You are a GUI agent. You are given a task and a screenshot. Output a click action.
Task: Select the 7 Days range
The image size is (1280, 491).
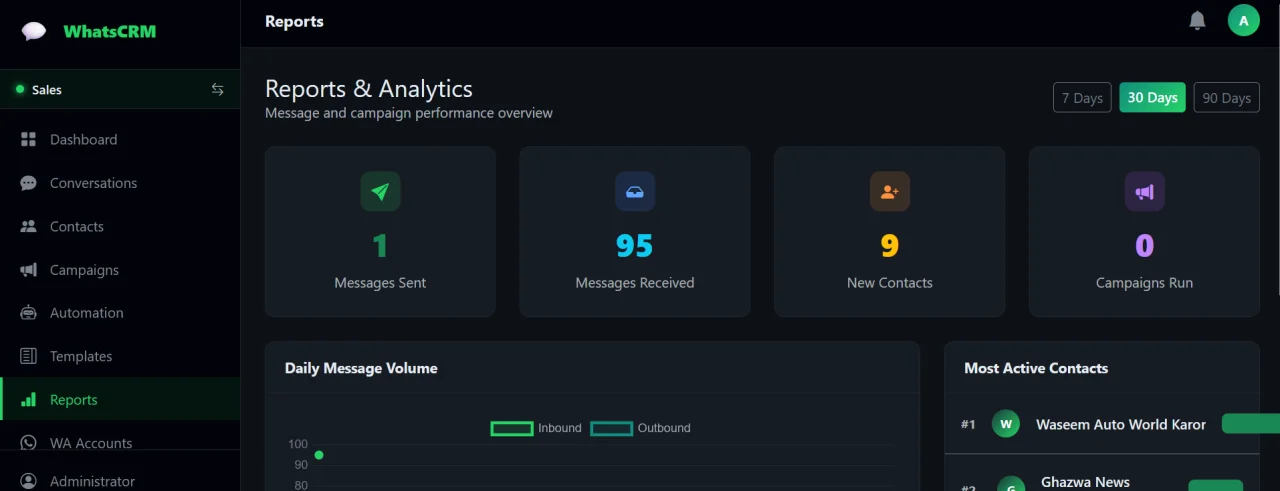[x=1082, y=97]
